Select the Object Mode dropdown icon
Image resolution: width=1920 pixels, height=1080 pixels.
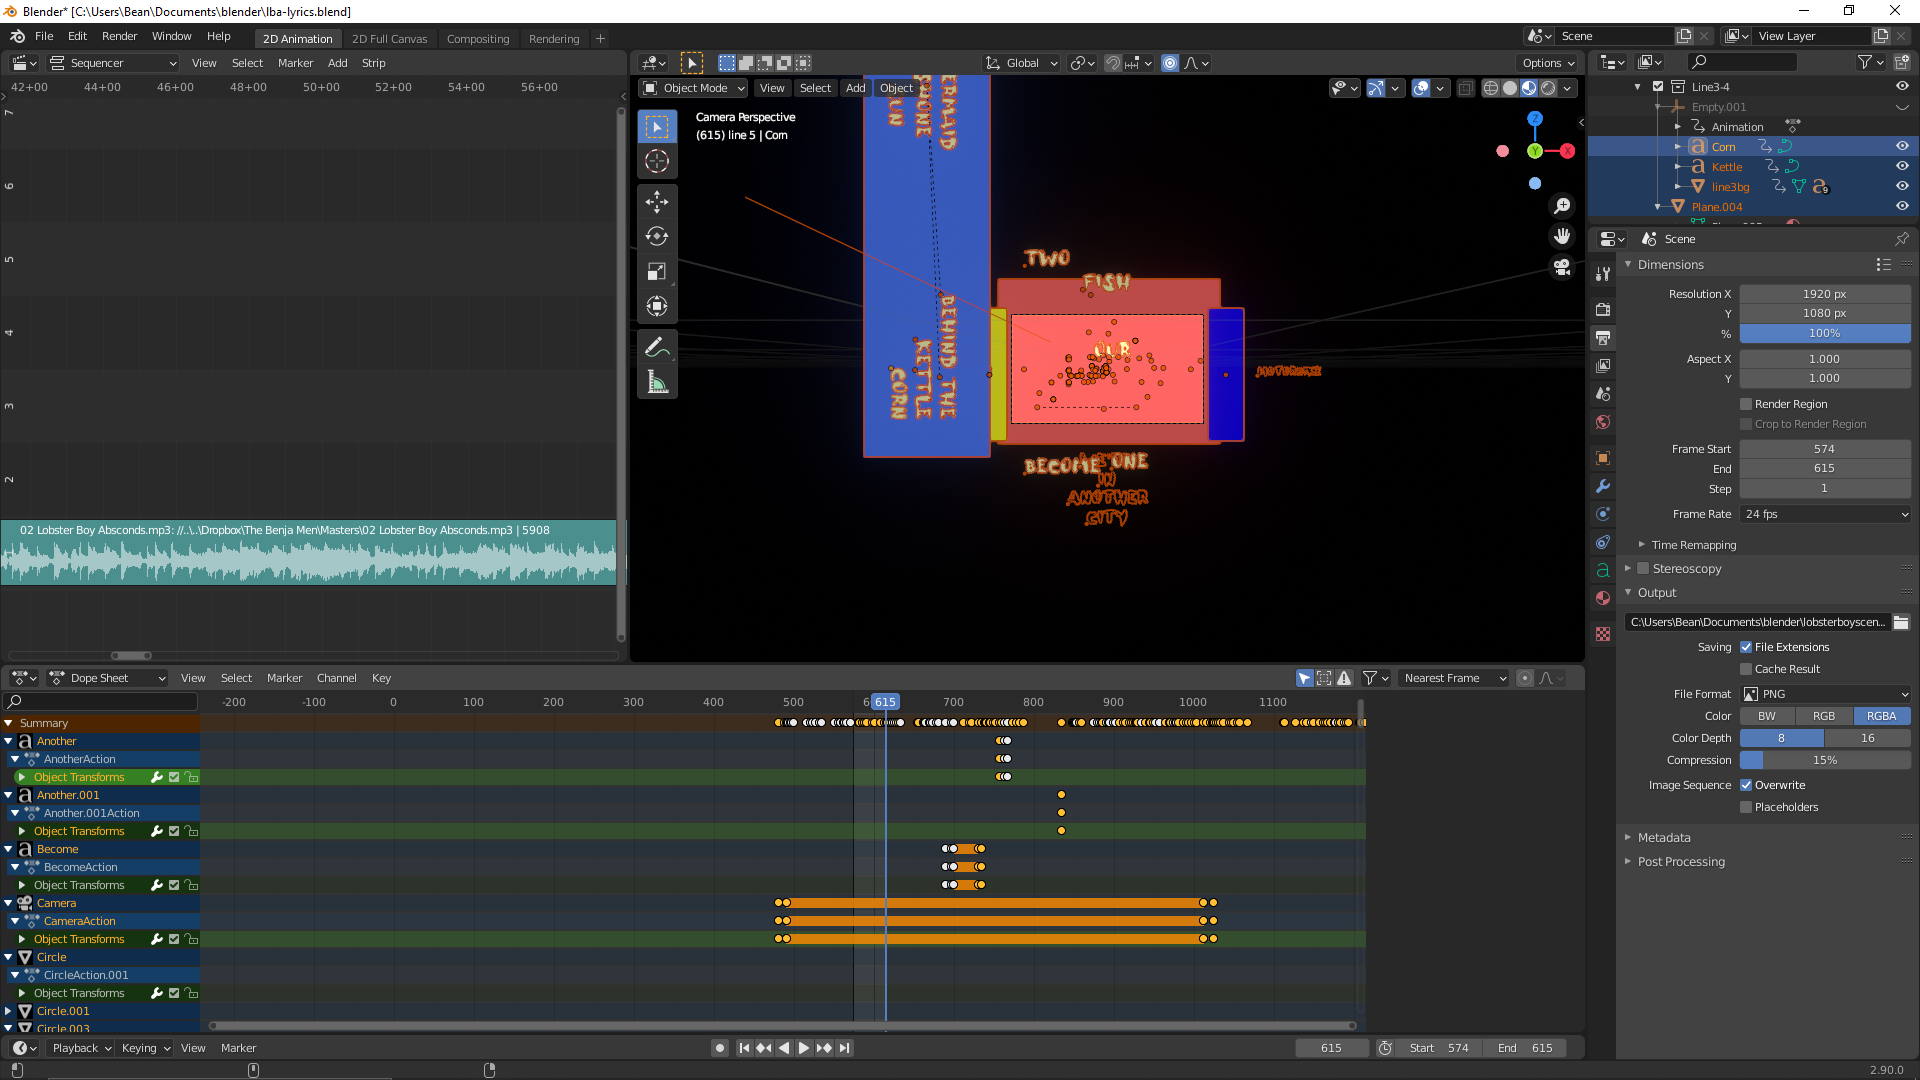737,87
